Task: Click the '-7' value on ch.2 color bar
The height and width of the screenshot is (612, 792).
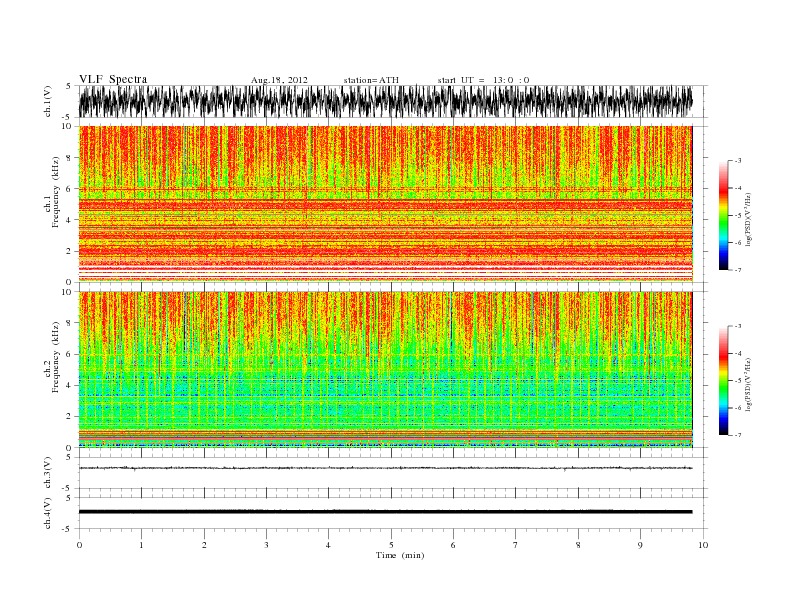Action: 737,435
